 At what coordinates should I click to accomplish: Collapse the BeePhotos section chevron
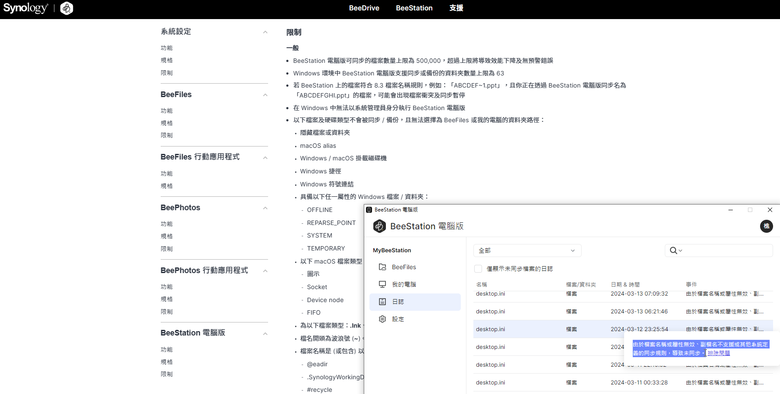click(x=265, y=208)
